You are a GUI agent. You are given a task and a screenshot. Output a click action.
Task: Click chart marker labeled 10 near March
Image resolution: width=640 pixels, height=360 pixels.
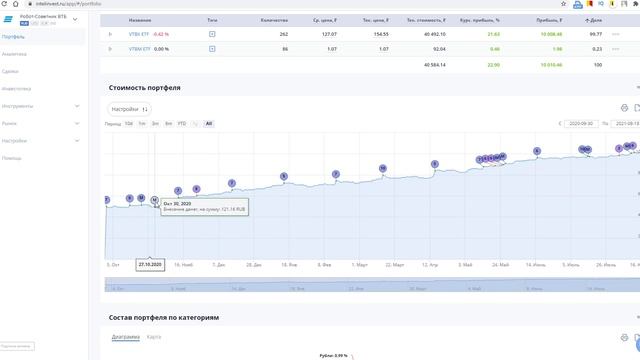point(382,168)
